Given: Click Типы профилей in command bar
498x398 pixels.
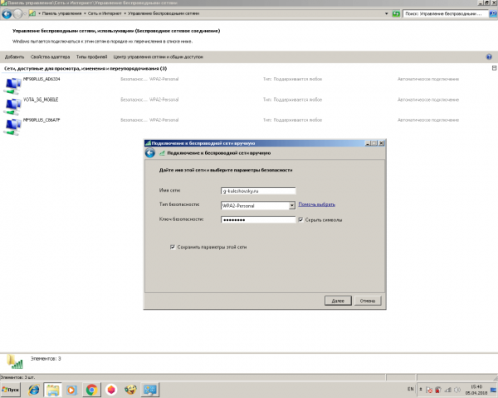Looking at the screenshot, I should click(x=92, y=57).
